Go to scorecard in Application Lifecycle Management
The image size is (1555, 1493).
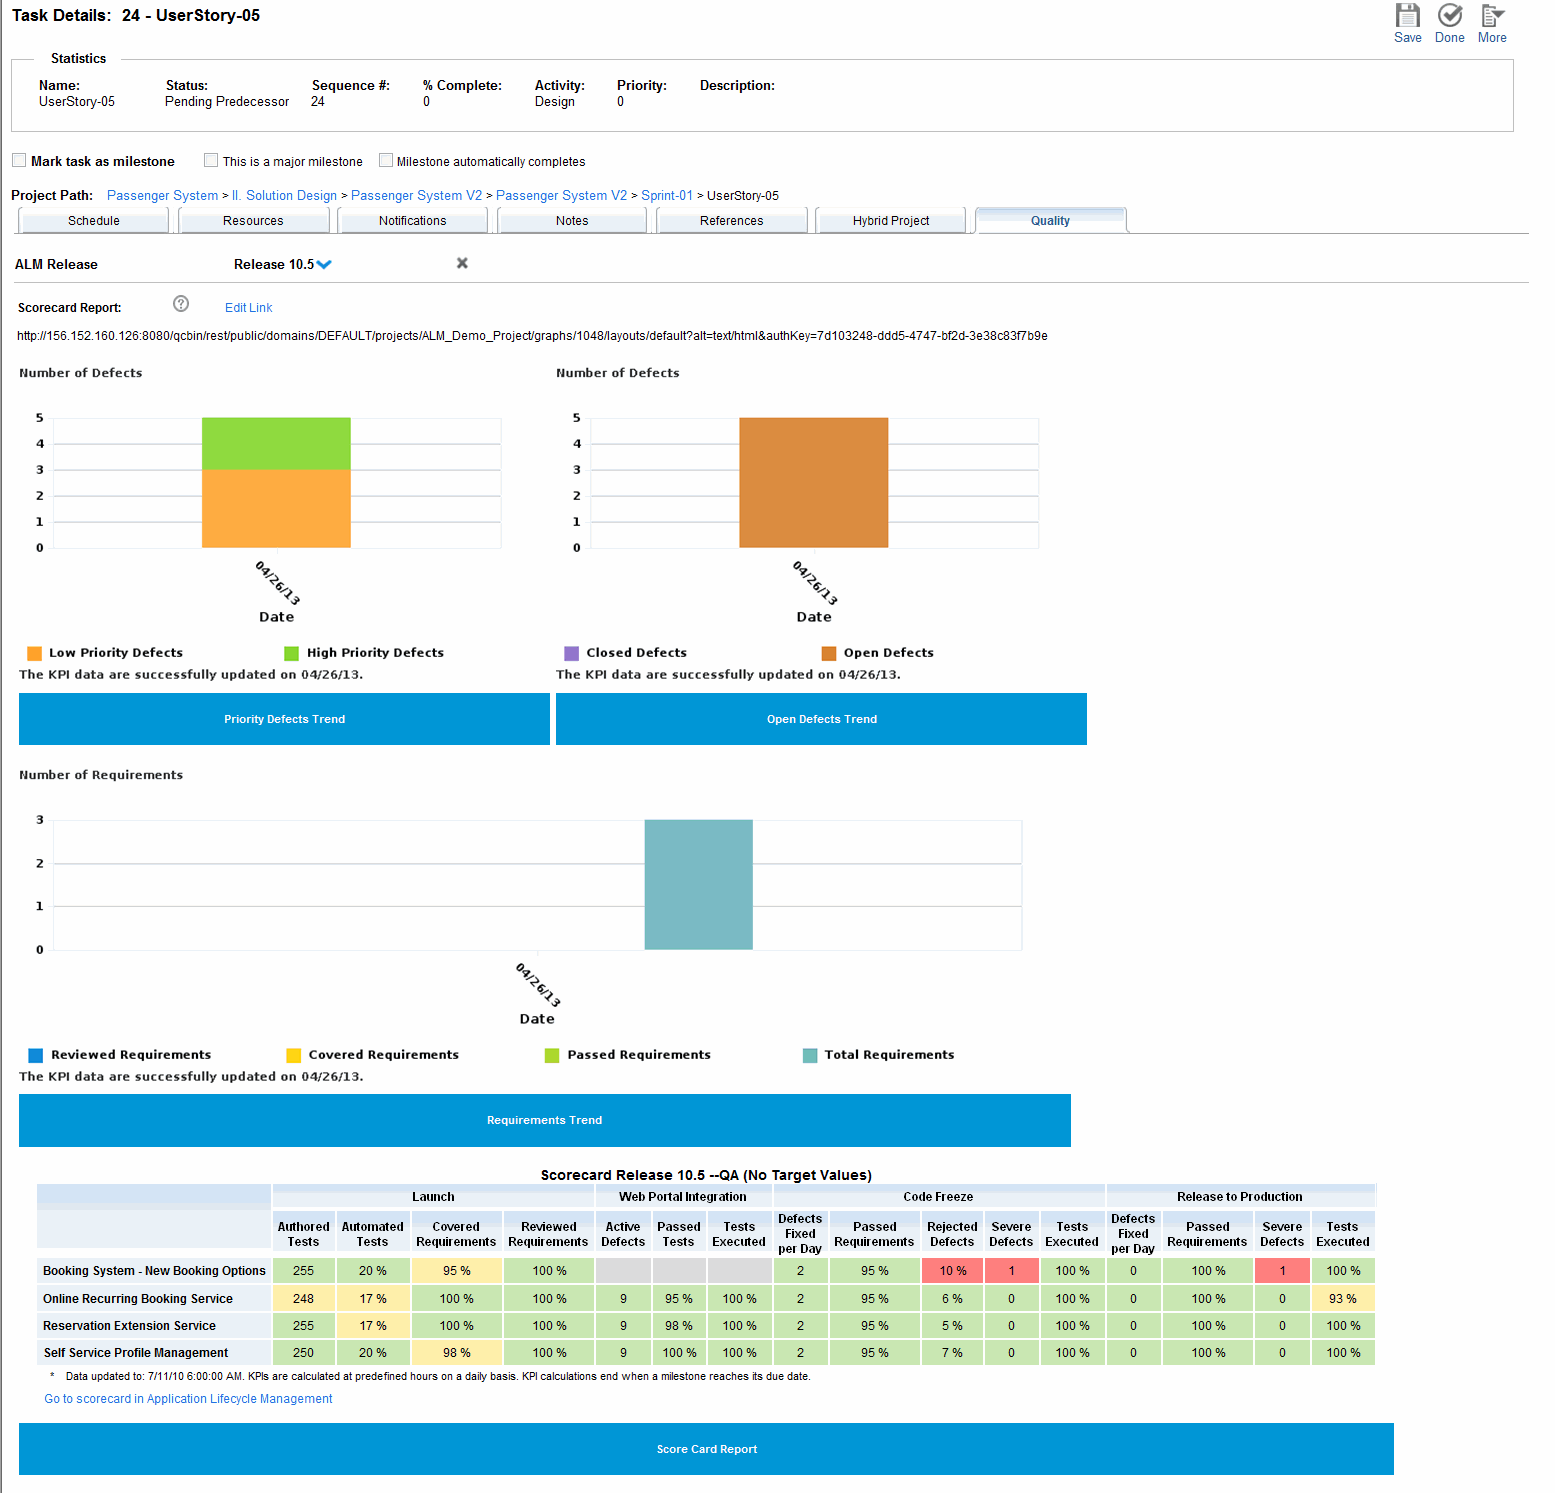pyautogui.click(x=188, y=1399)
